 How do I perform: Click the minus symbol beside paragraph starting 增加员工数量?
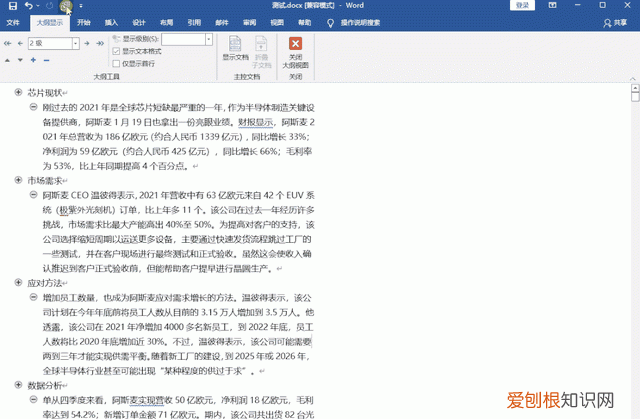(33, 297)
